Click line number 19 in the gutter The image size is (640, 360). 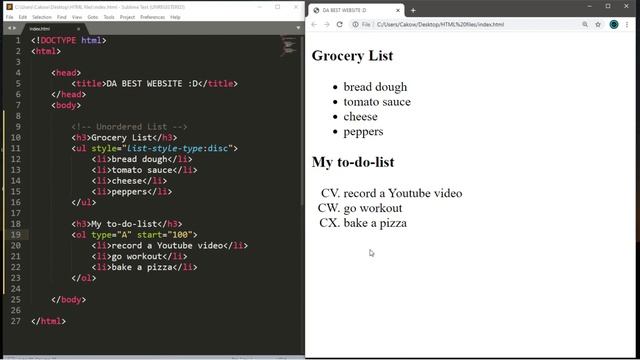(x=16, y=235)
